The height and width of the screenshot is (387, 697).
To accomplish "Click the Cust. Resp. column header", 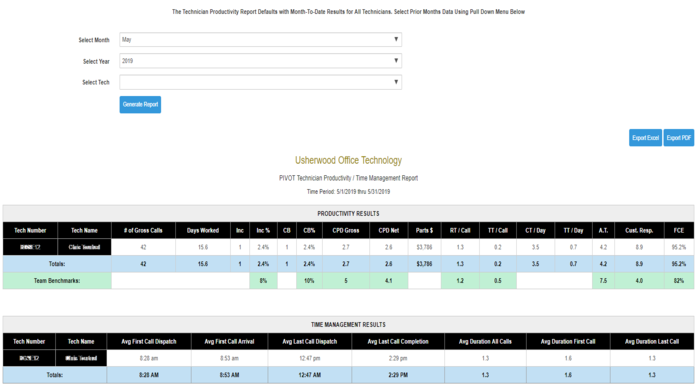I will pos(639,230).
